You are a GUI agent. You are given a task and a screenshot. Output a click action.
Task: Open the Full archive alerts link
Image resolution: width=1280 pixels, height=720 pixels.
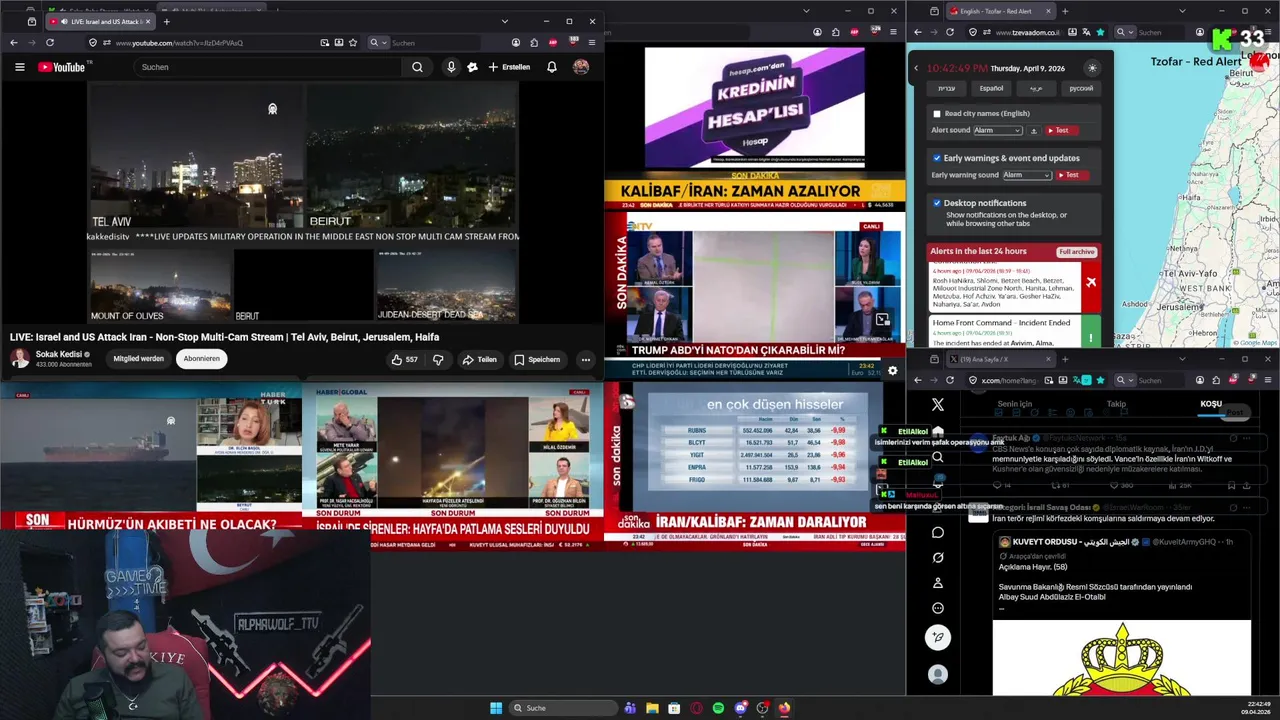coord(1077,251)
